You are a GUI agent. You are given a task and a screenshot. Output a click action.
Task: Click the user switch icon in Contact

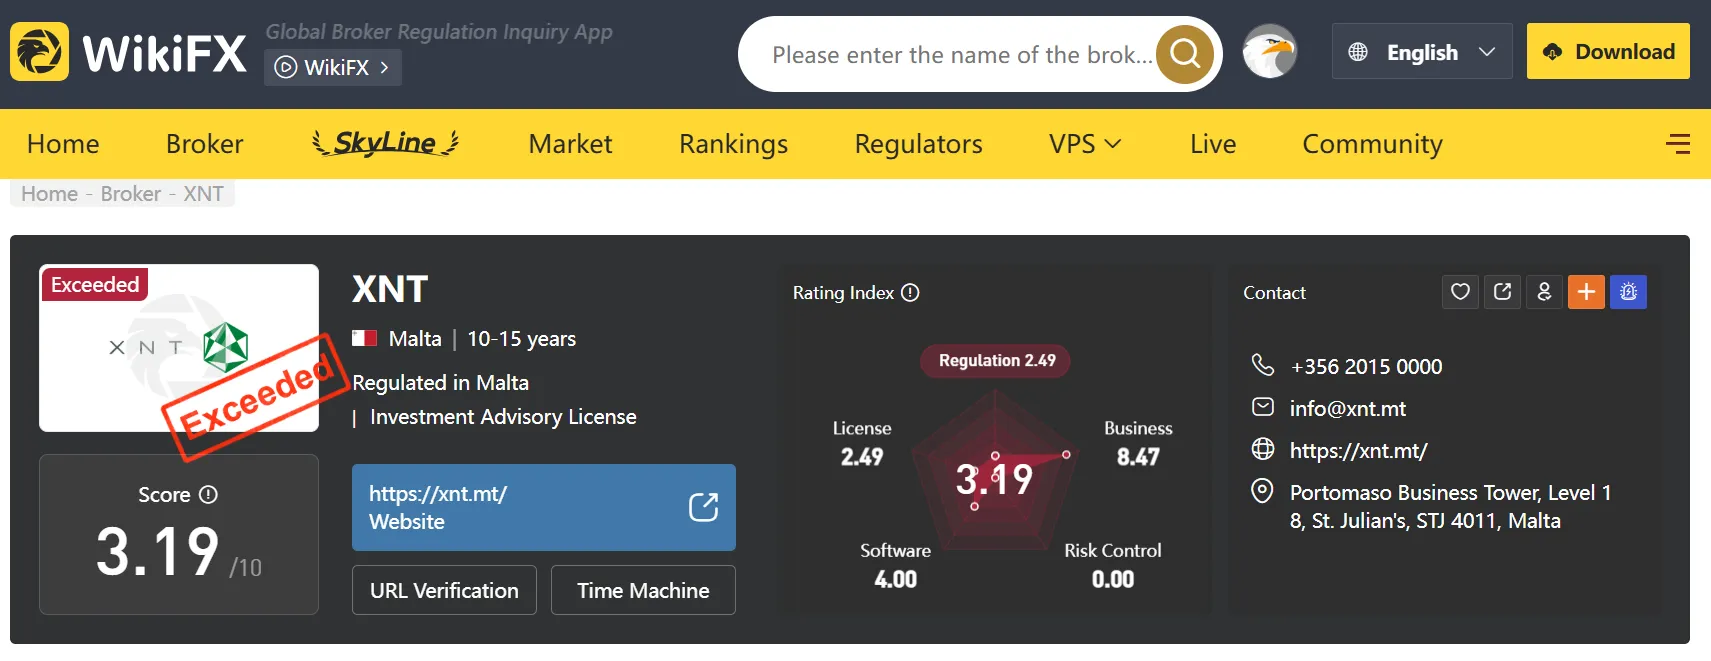(1544, 292)
